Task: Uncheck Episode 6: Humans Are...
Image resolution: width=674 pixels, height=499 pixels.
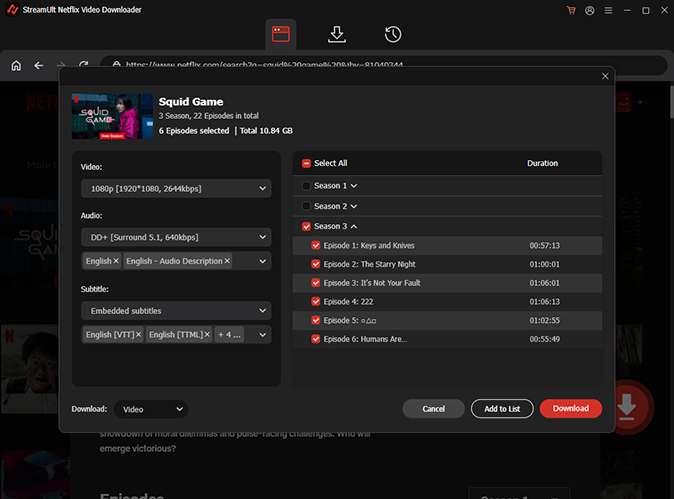Action: click(x=316, y=339)
